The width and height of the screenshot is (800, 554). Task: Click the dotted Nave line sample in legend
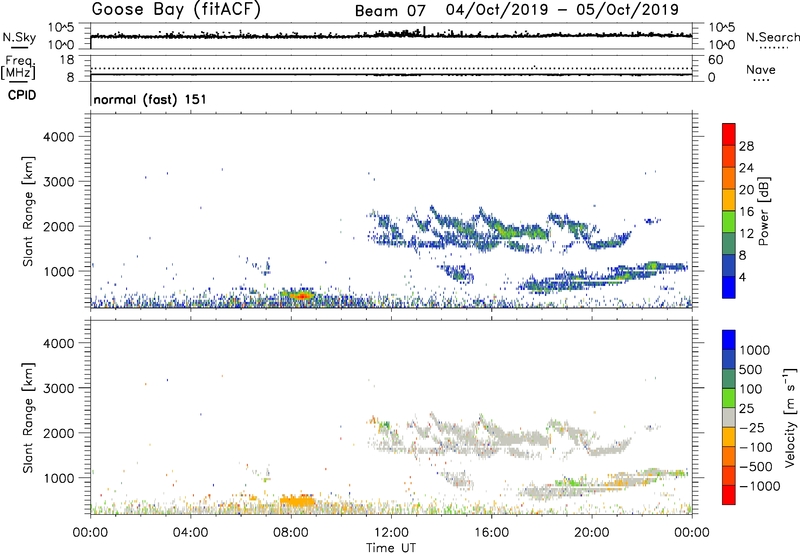tap(761, 81)
